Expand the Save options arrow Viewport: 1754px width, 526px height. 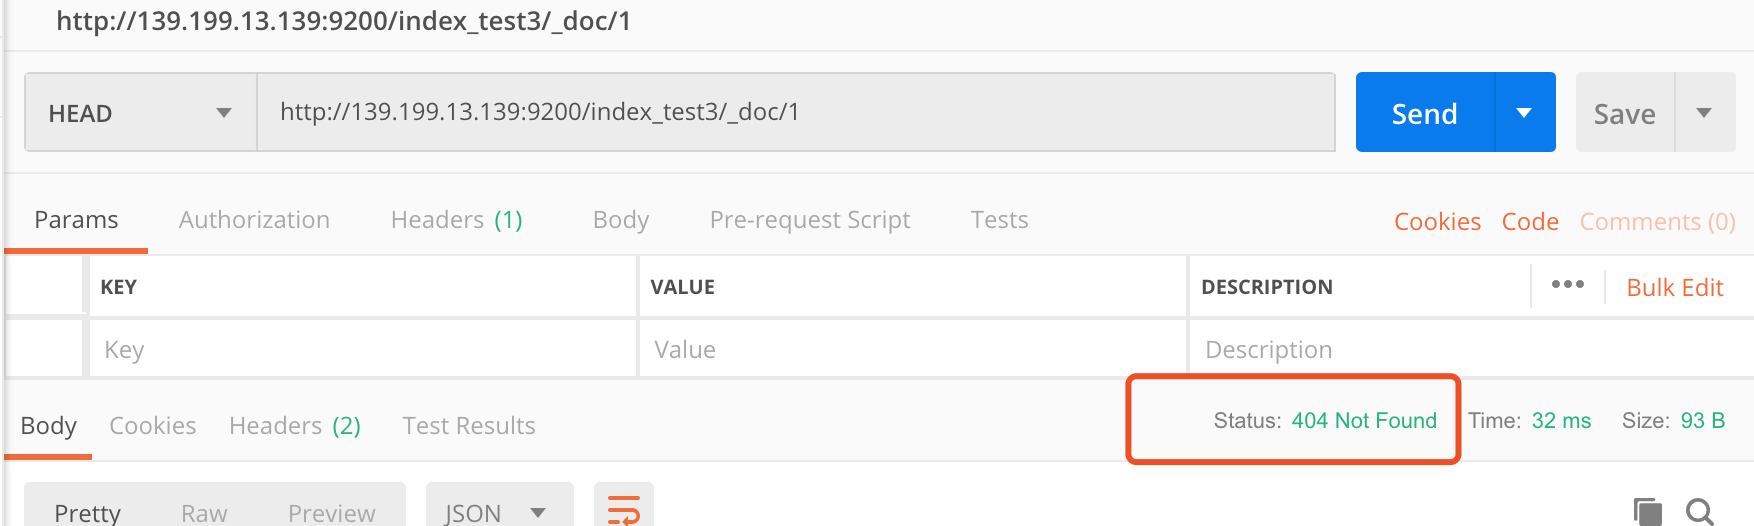1705,113
